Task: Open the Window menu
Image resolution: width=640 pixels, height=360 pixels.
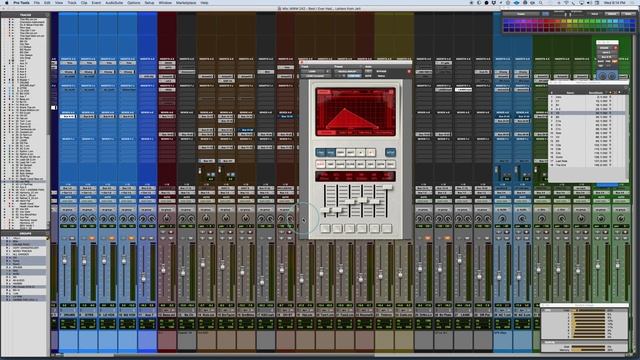Action: pos(165,2)
